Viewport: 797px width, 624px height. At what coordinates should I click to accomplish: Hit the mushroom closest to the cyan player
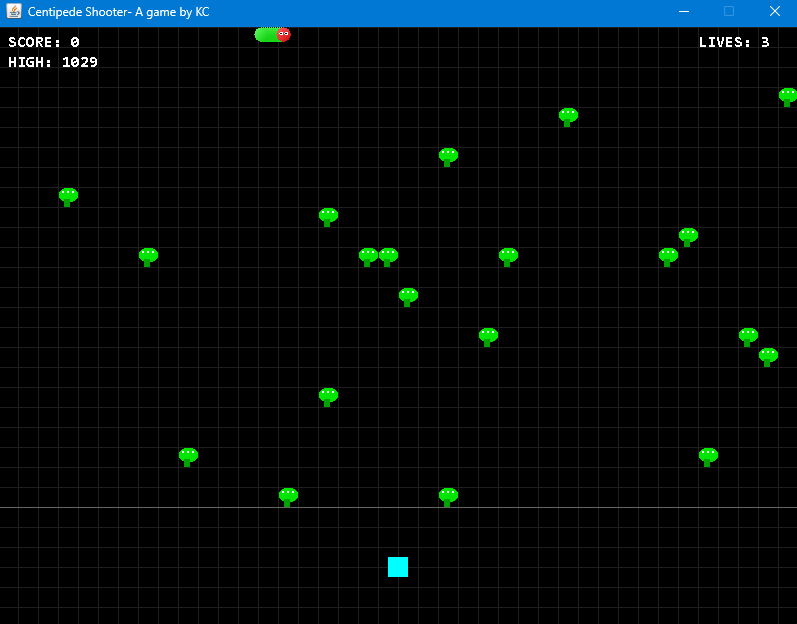[448, 496]
